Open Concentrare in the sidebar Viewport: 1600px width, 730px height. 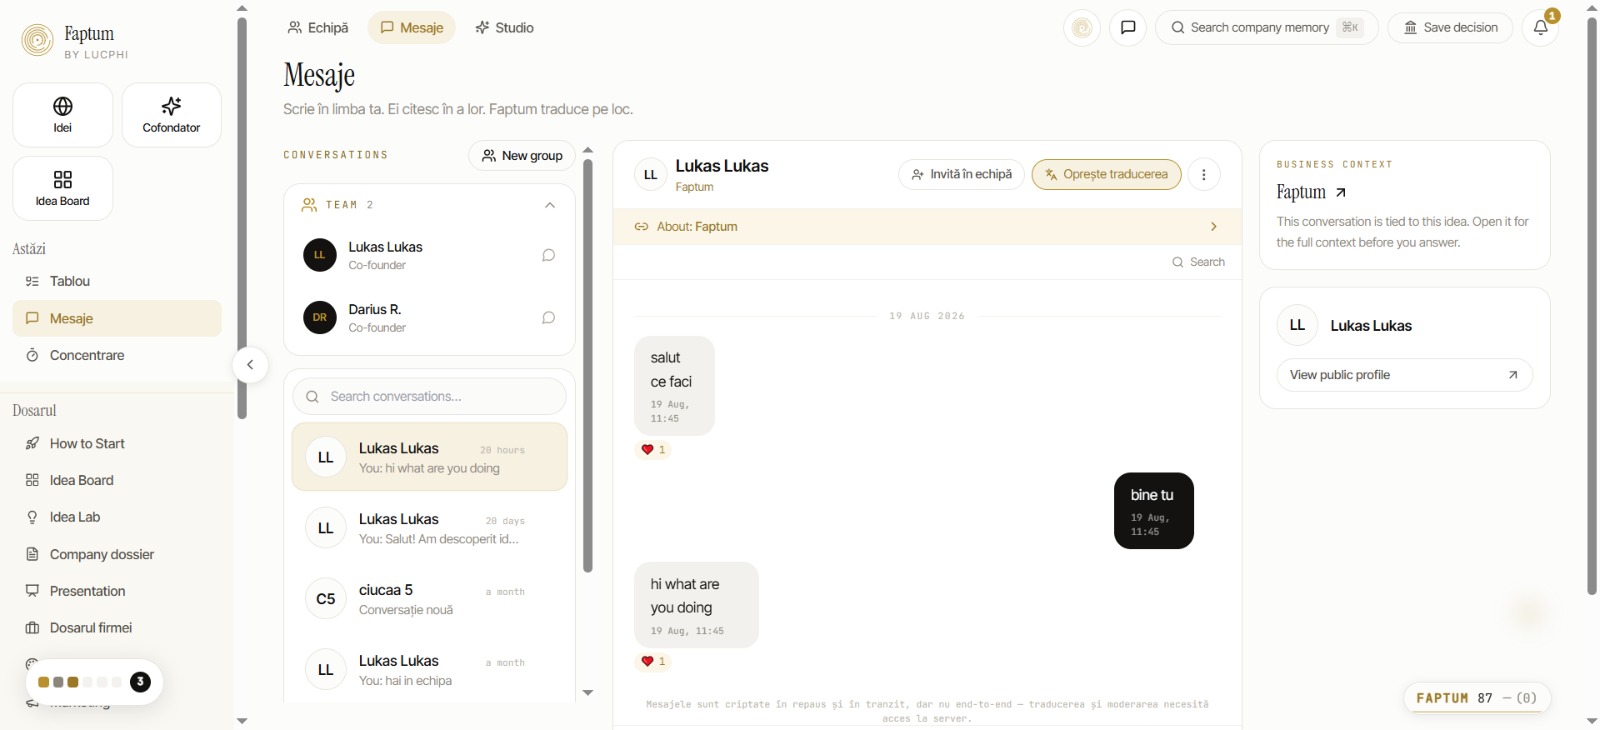tap(117, 355)
